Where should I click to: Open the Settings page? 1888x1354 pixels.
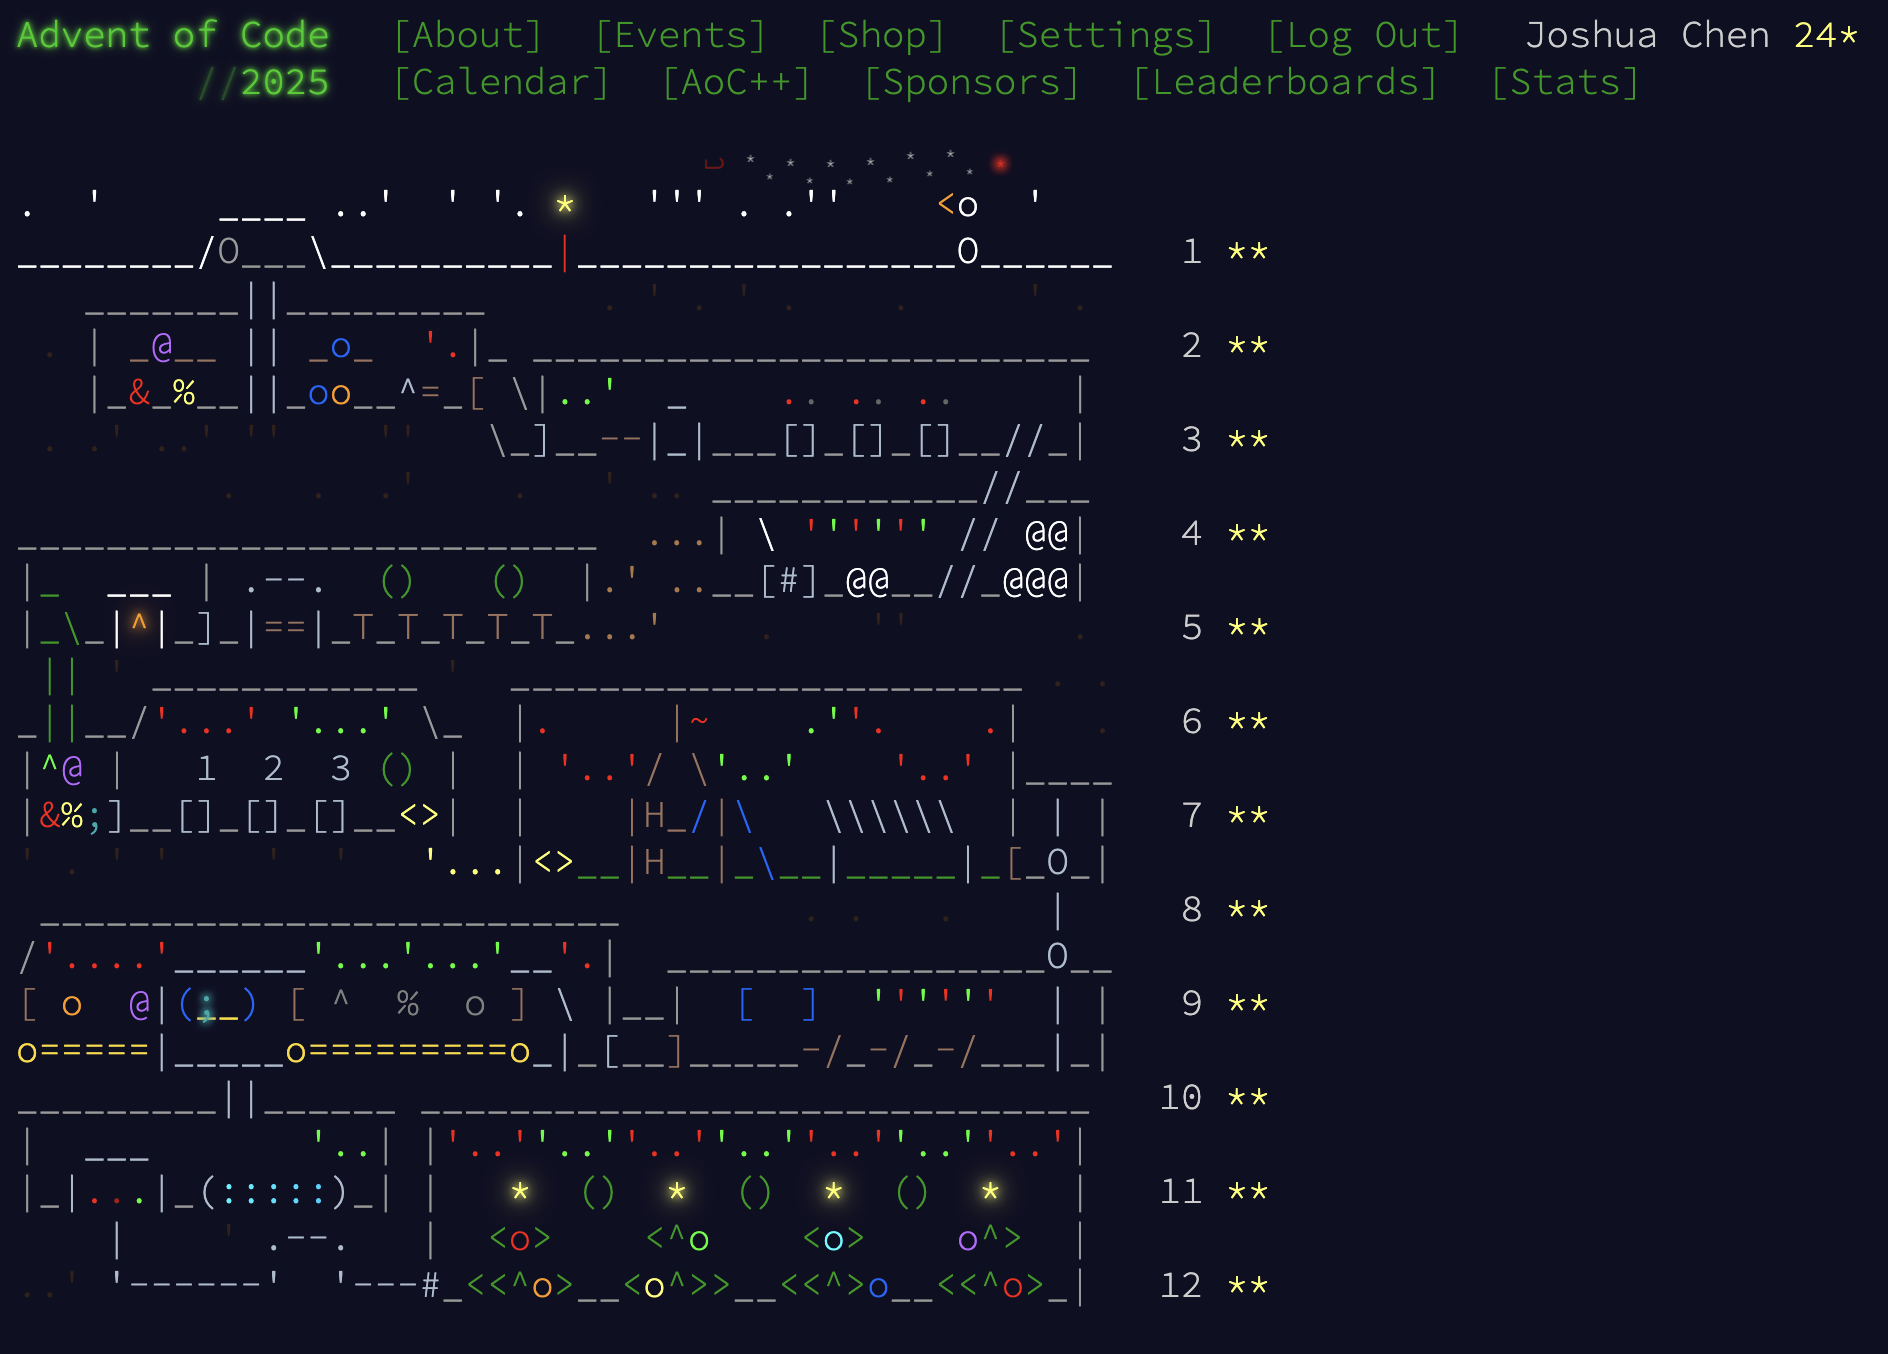click(x=1105, y=36)
